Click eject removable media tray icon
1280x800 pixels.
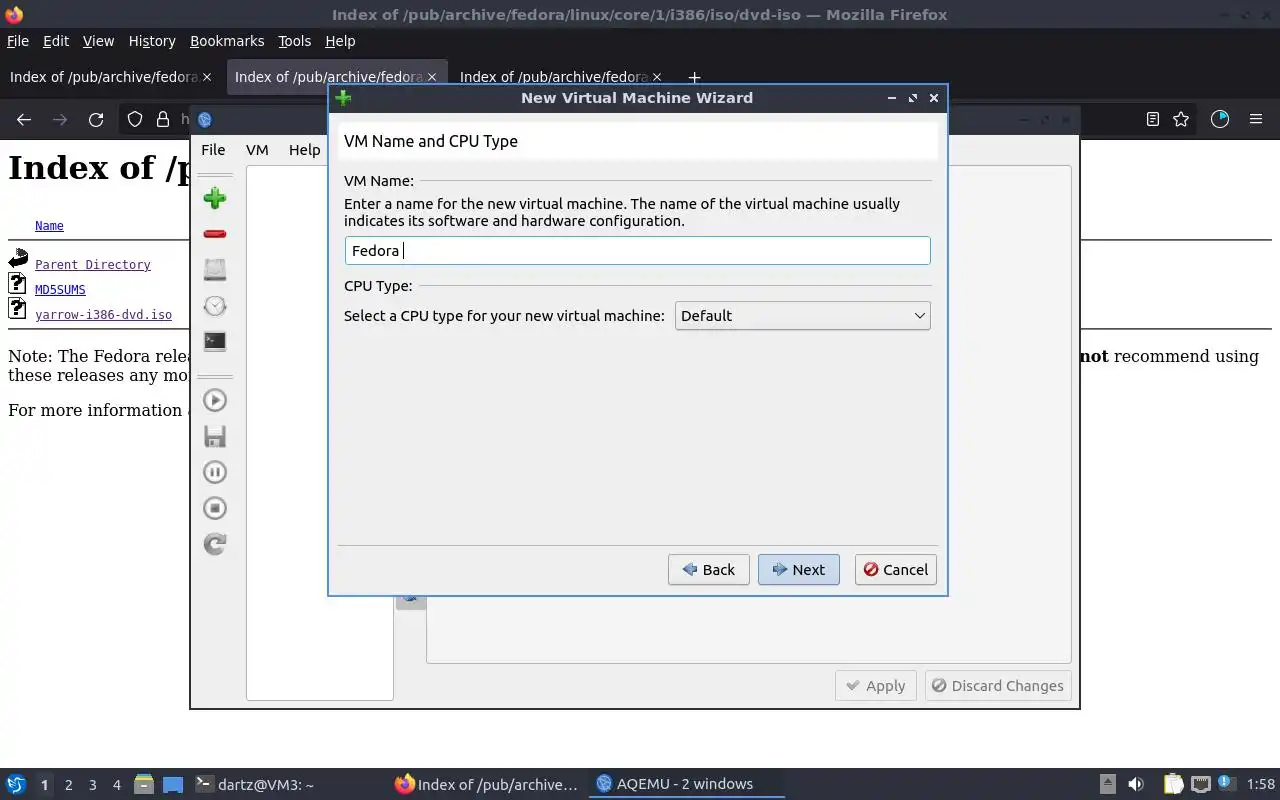pyautogui.click(x=1107, y=784)
